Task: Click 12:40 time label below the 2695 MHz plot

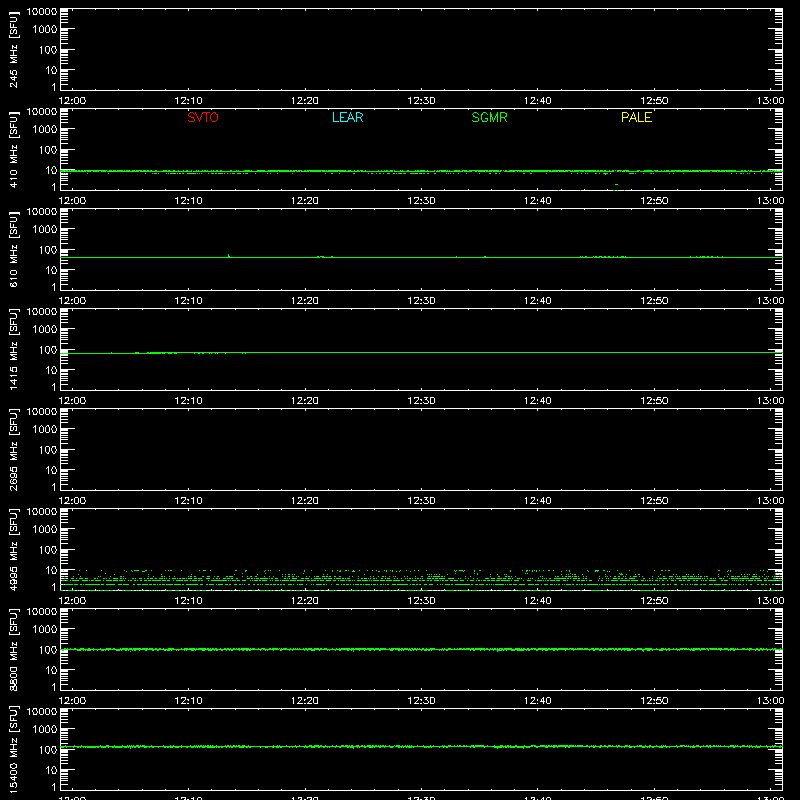Action: pos(538,501)
